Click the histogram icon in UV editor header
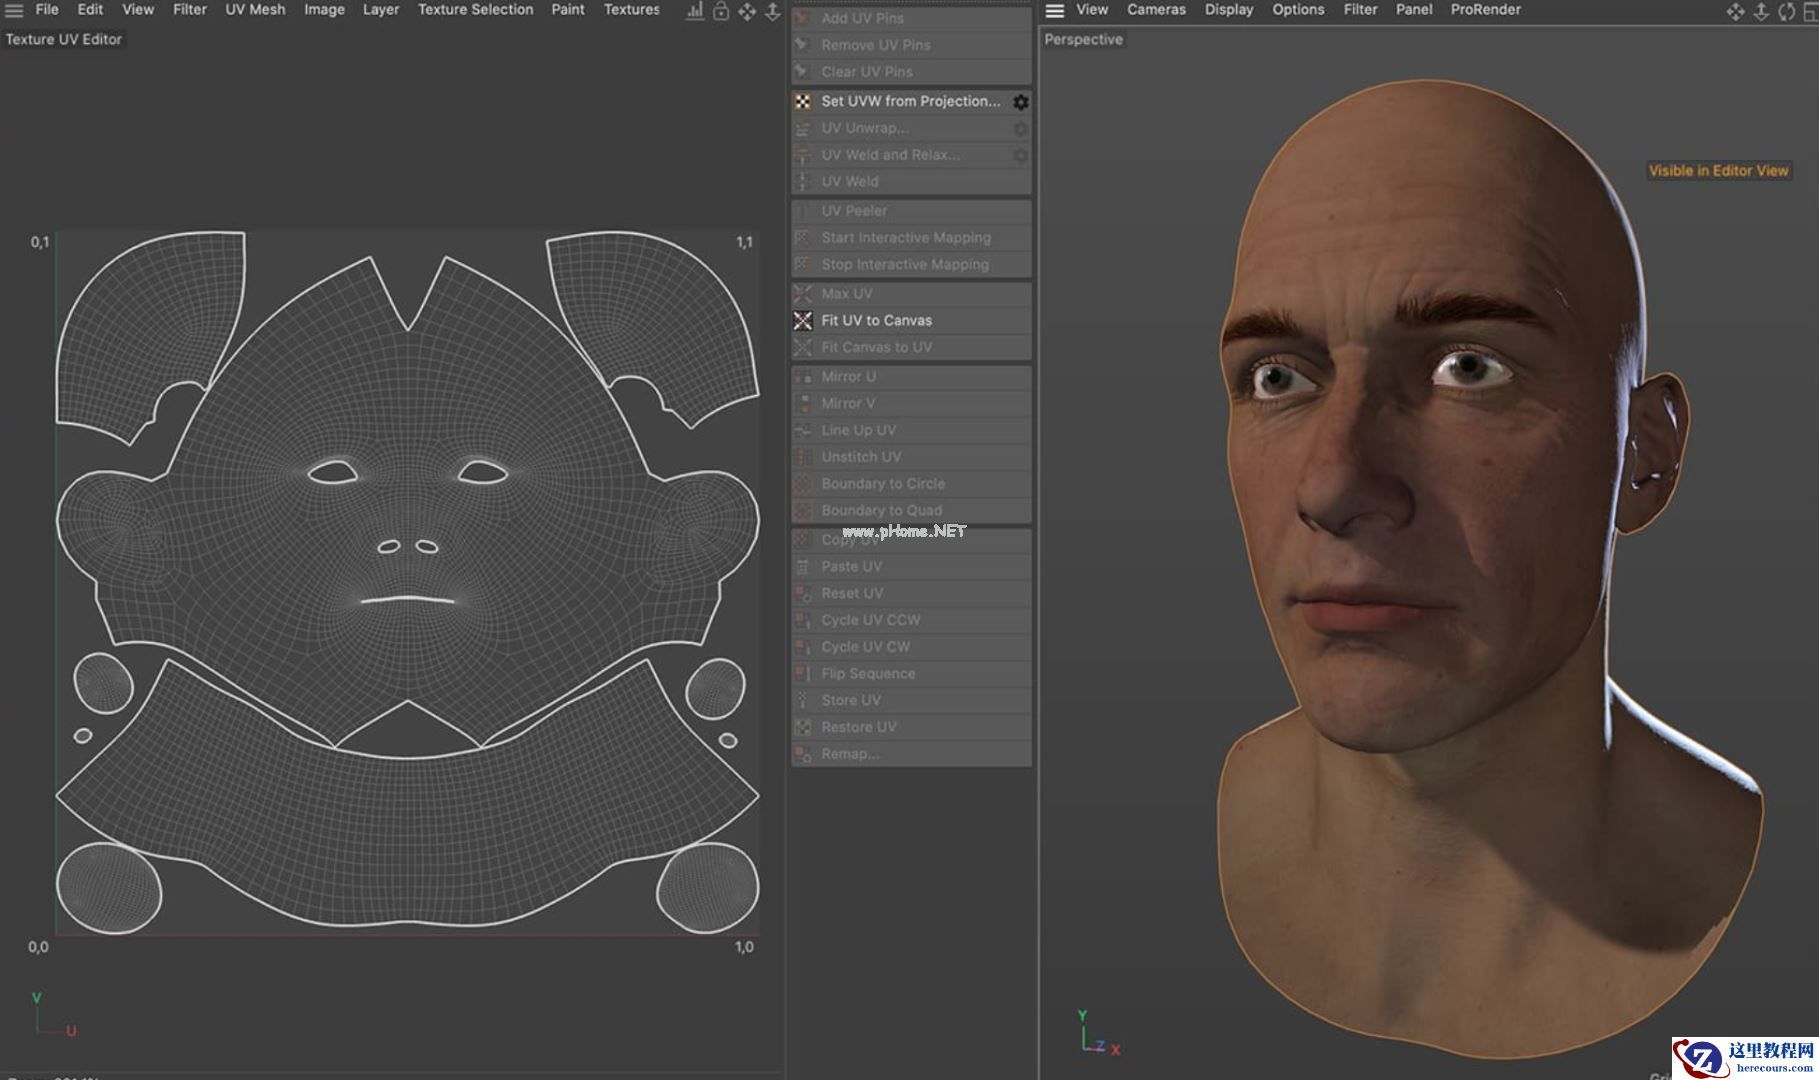 click(695, 11)
